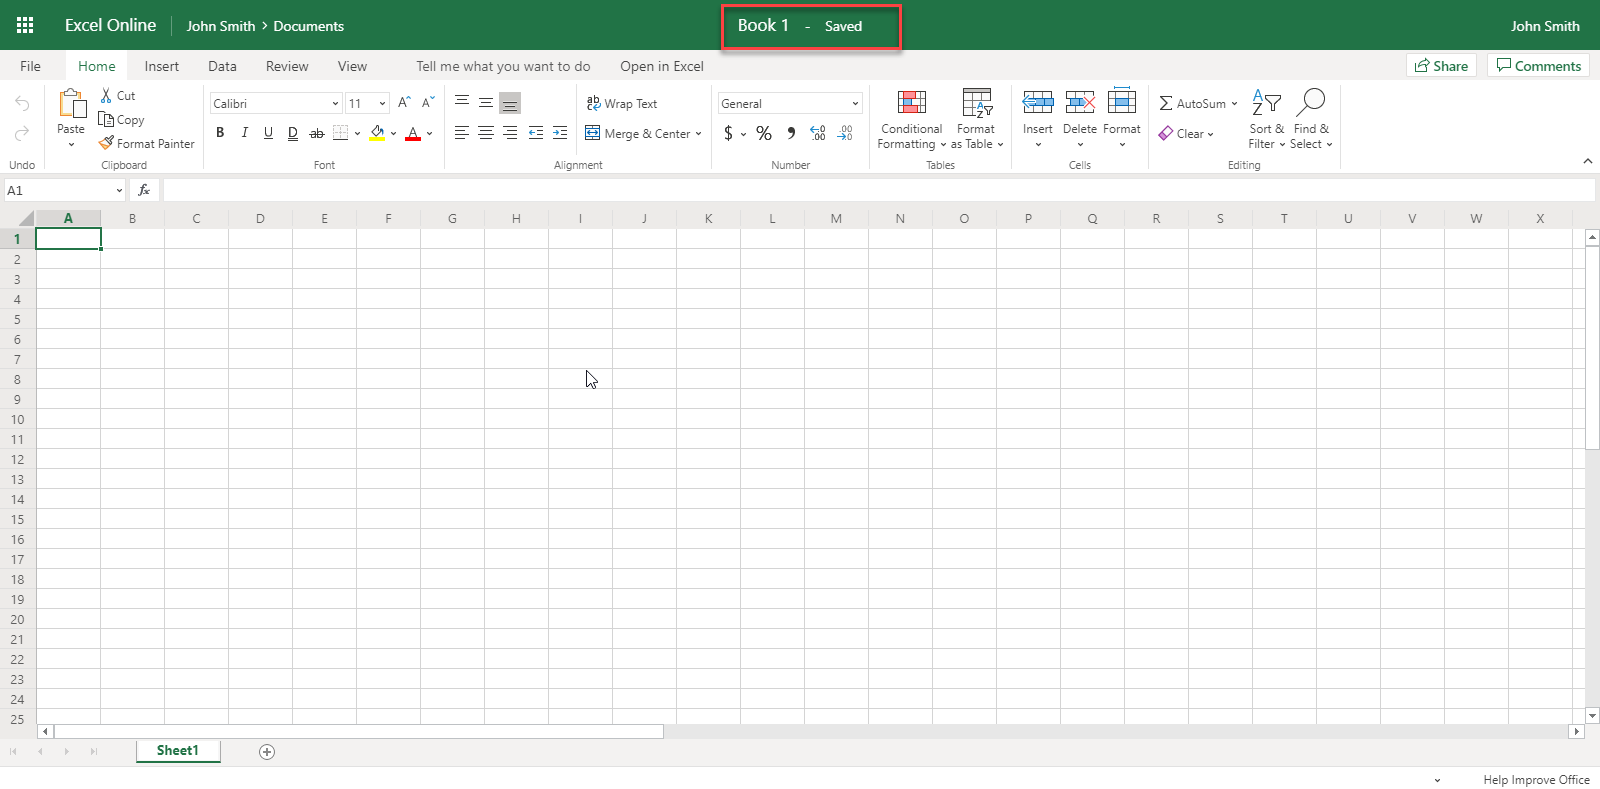Apply comma style format

(x=791, y=133)
